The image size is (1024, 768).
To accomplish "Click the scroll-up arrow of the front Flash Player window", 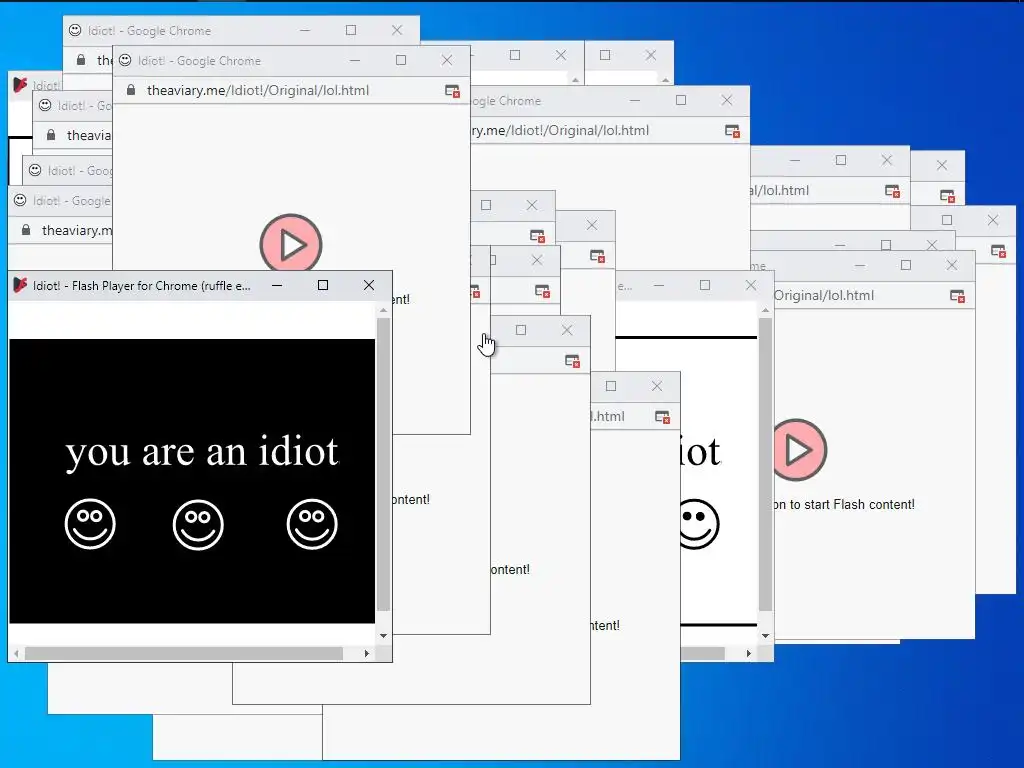I will tap(383, 311).
